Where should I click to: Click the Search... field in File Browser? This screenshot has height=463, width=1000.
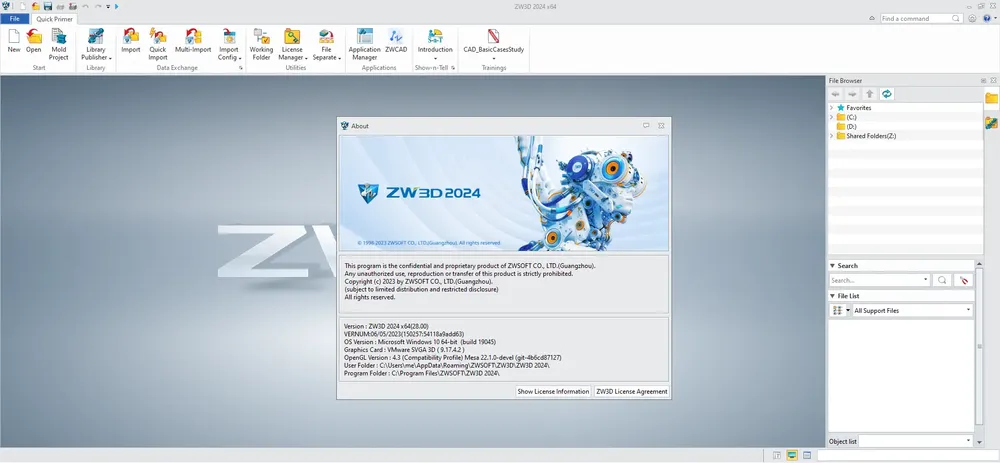point(879,280)
